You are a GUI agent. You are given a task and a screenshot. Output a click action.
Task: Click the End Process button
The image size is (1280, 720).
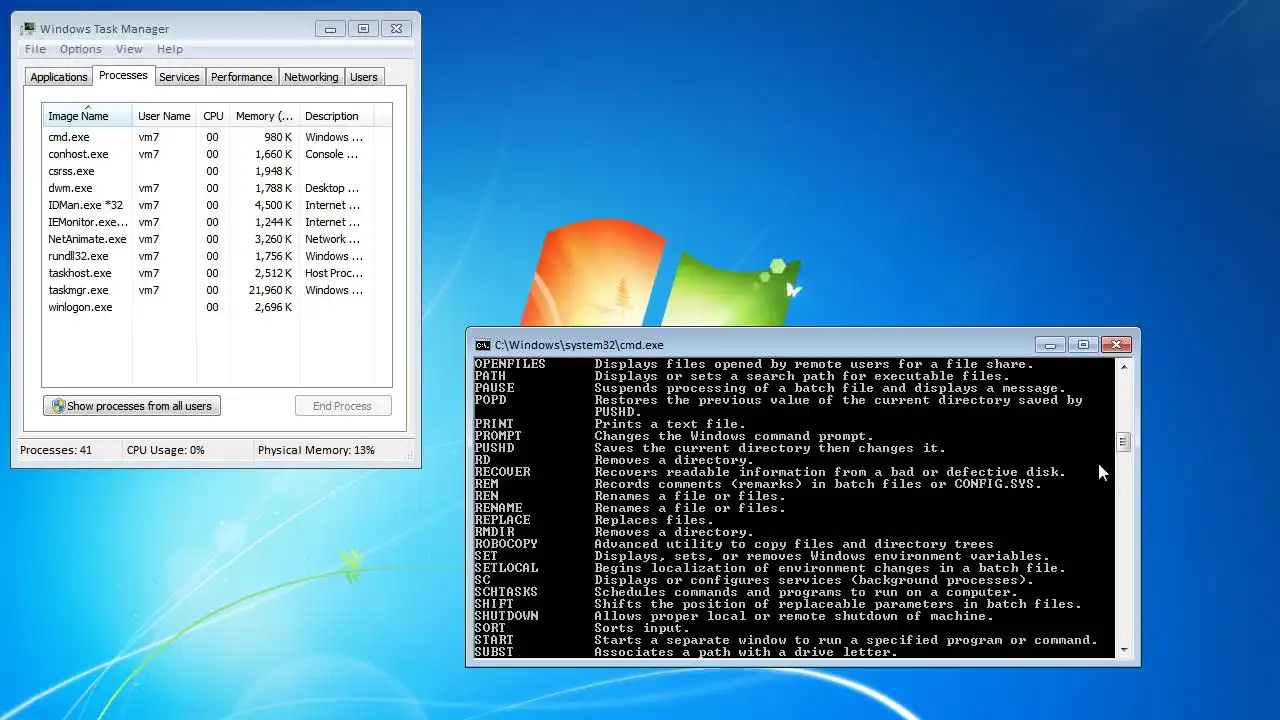[342, 406]
